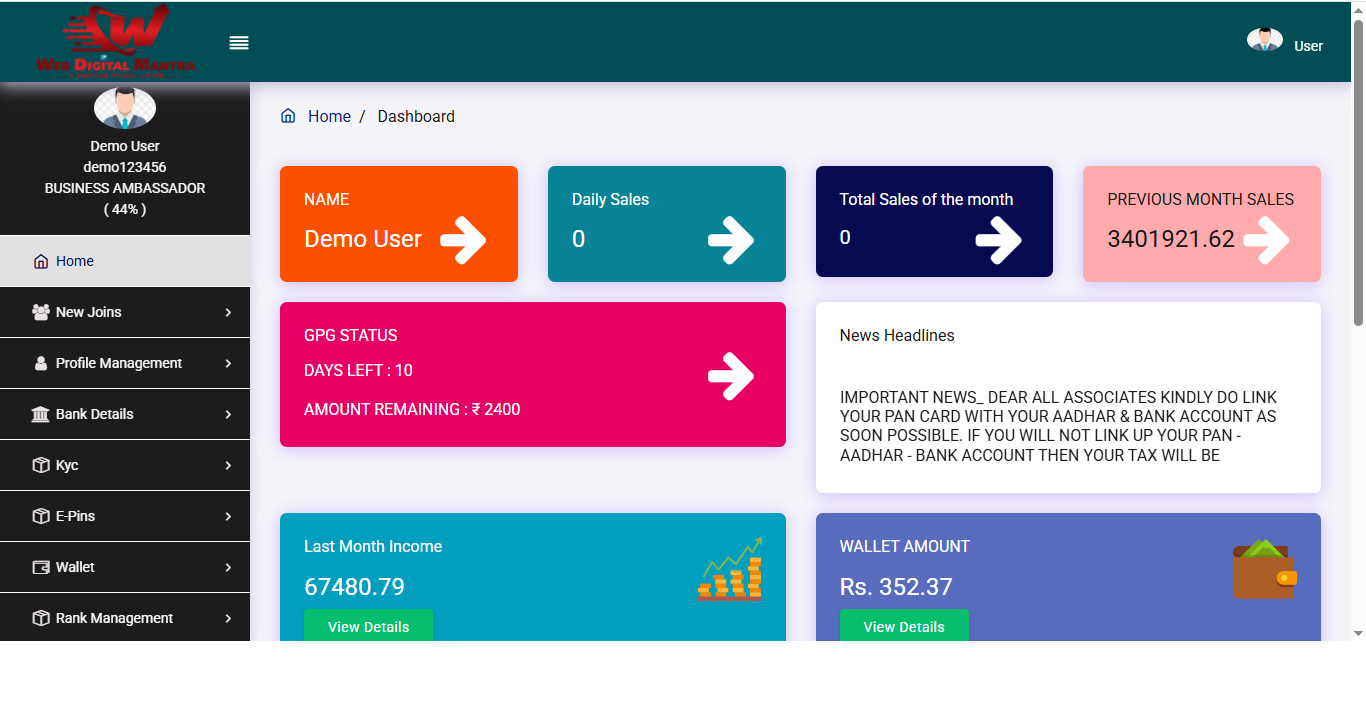Select Home in the sidebar menu
This screenshot has width=1366, height=704.
(75, 260)
